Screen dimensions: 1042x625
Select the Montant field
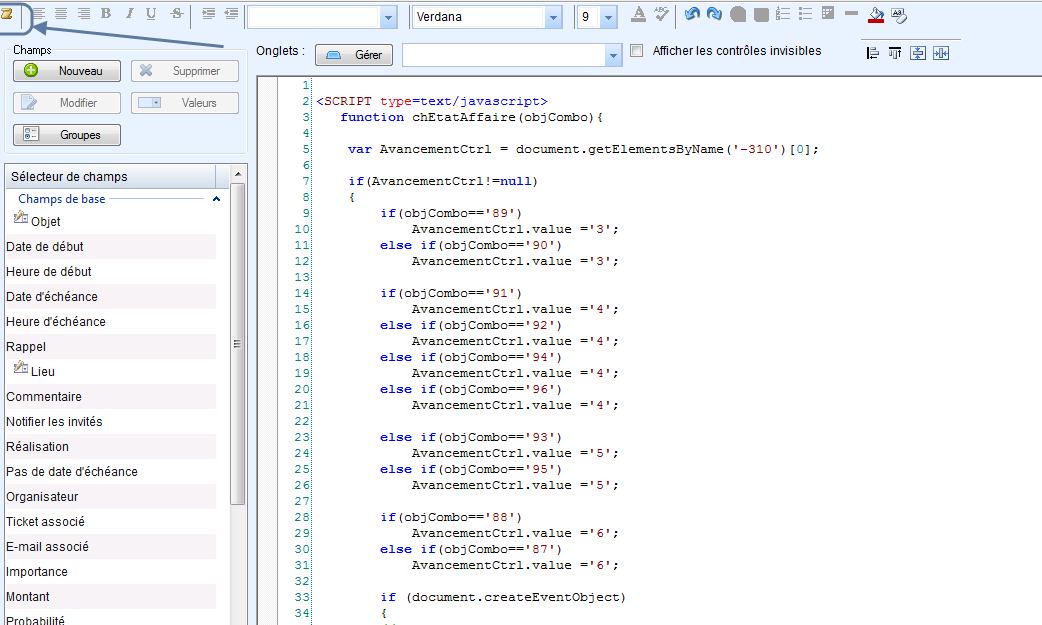[111, 597]
